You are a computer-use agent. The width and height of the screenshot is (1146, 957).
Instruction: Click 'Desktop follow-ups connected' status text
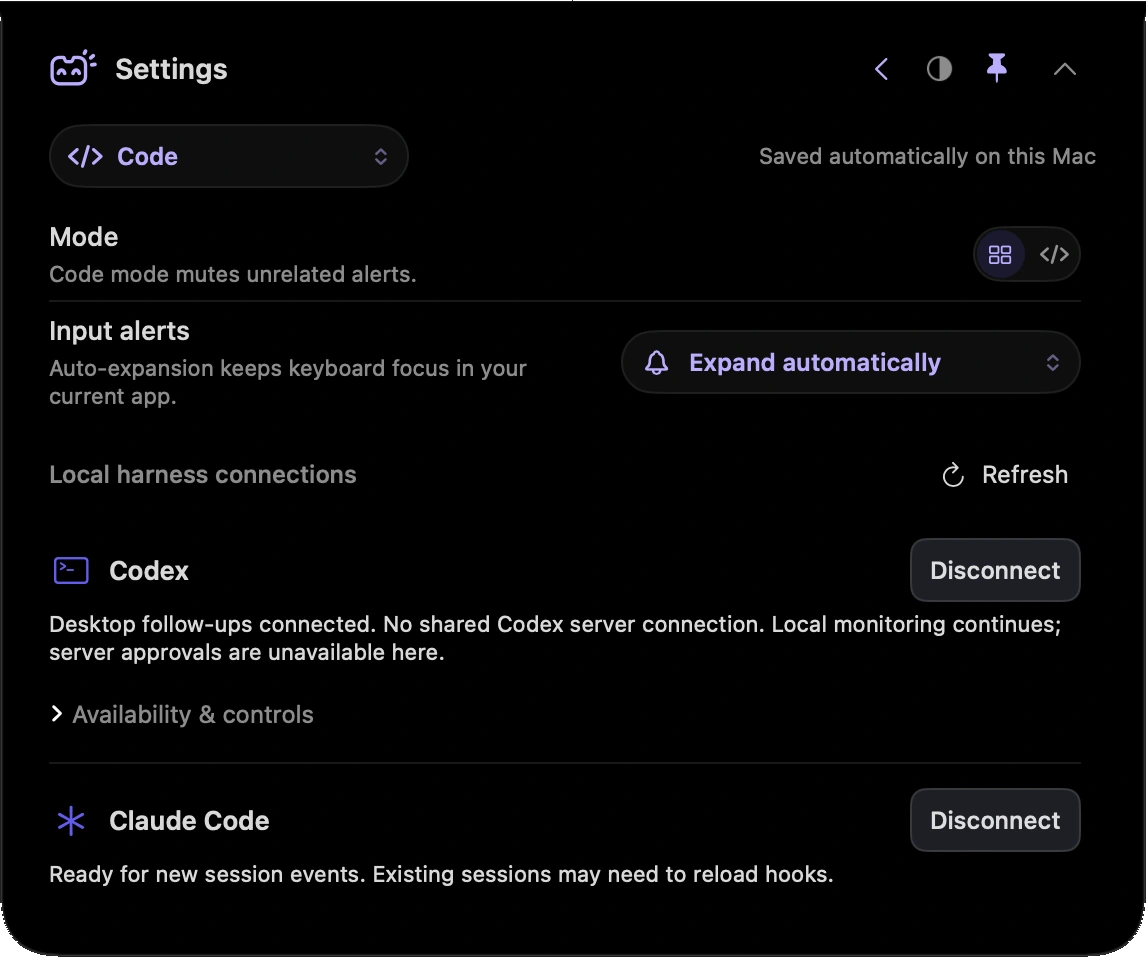tap(555, 638)
